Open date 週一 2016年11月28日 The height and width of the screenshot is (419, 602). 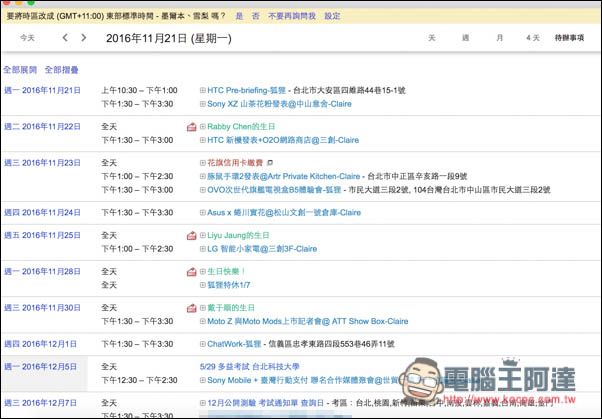42,272
